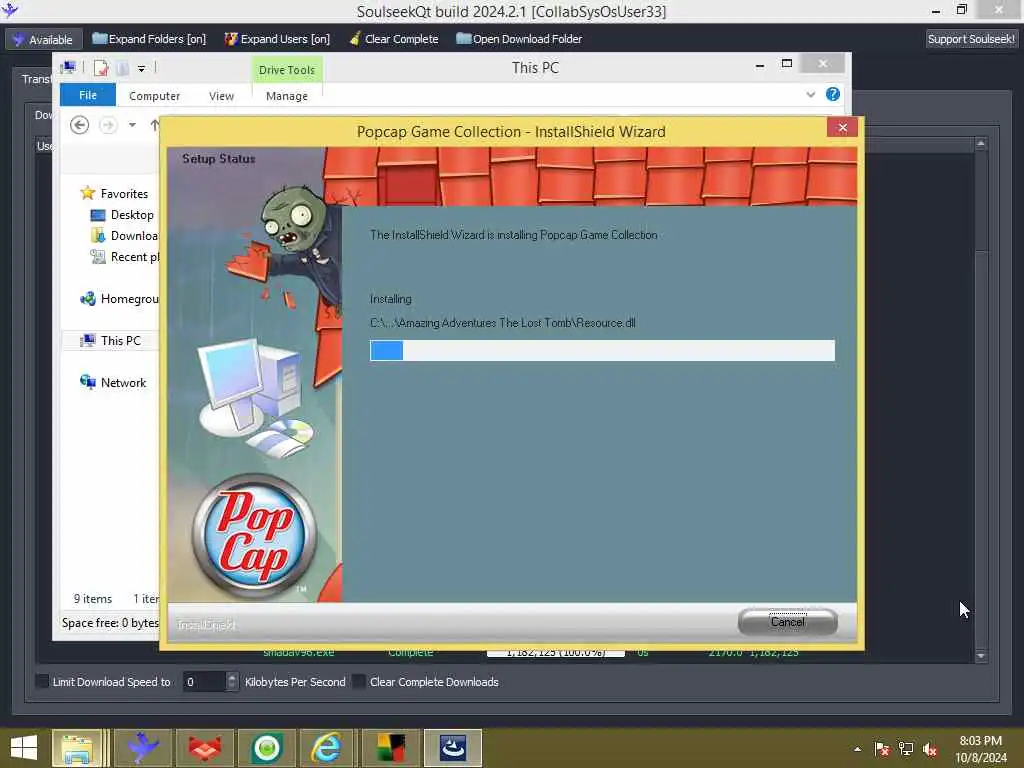Switch to the View ribbon tab

pos(221,96)
